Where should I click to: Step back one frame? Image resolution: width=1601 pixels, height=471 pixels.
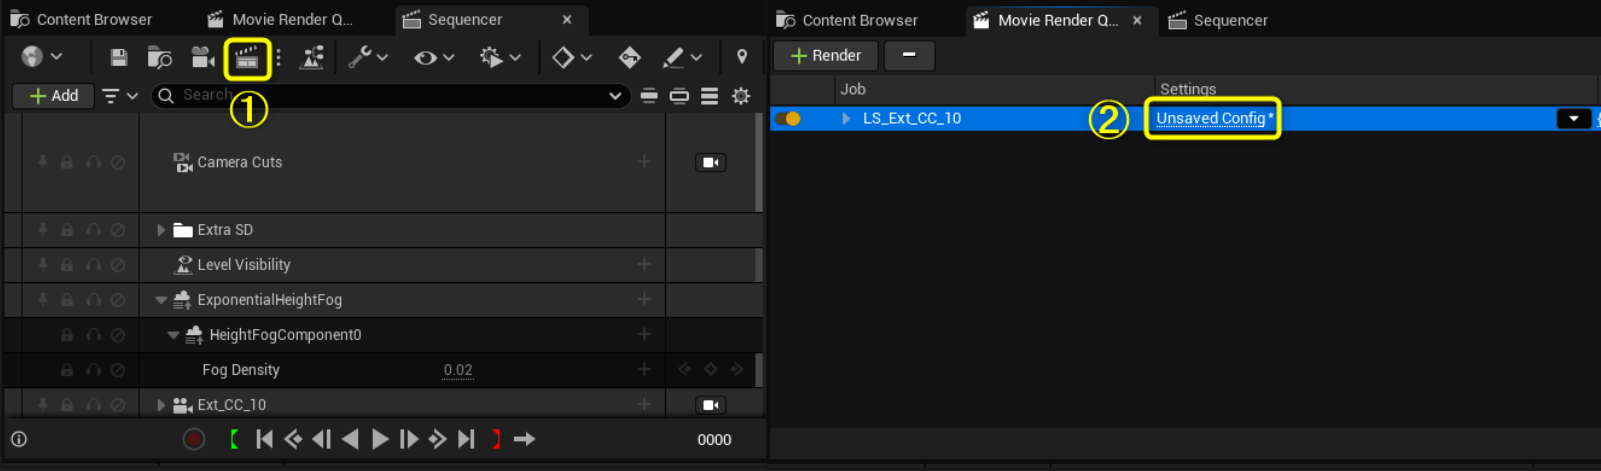point(321,439)
